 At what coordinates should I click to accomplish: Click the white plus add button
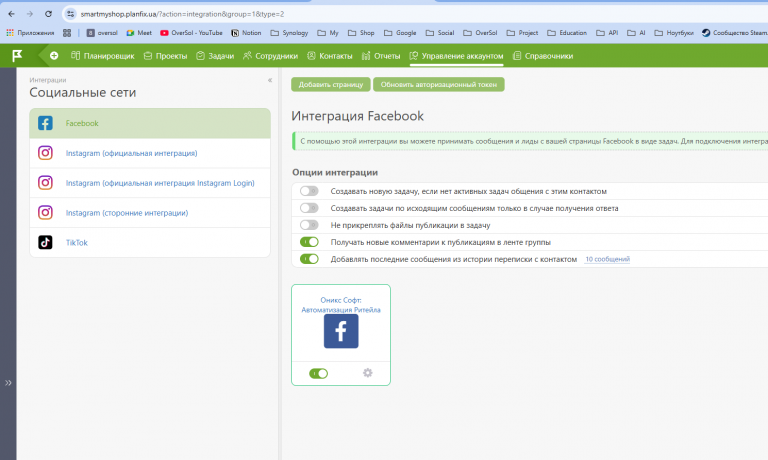[54, 56]
